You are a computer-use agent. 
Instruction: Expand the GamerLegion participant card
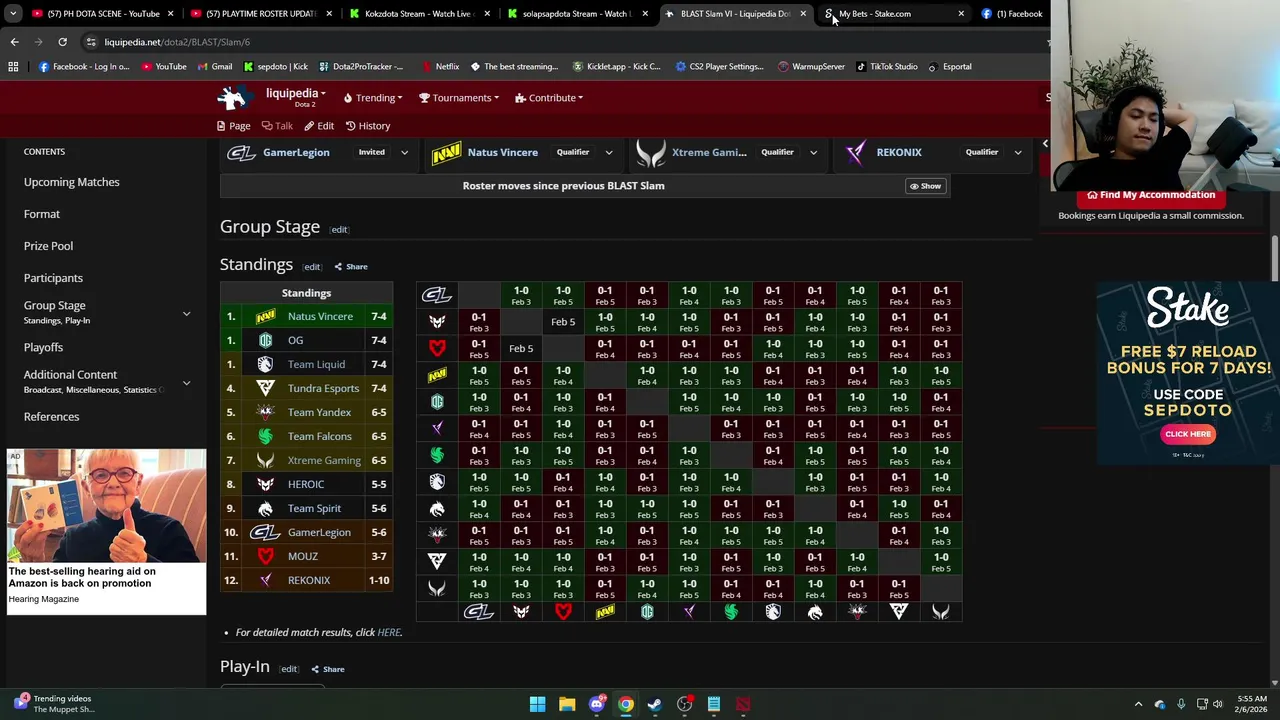point(404,153)
